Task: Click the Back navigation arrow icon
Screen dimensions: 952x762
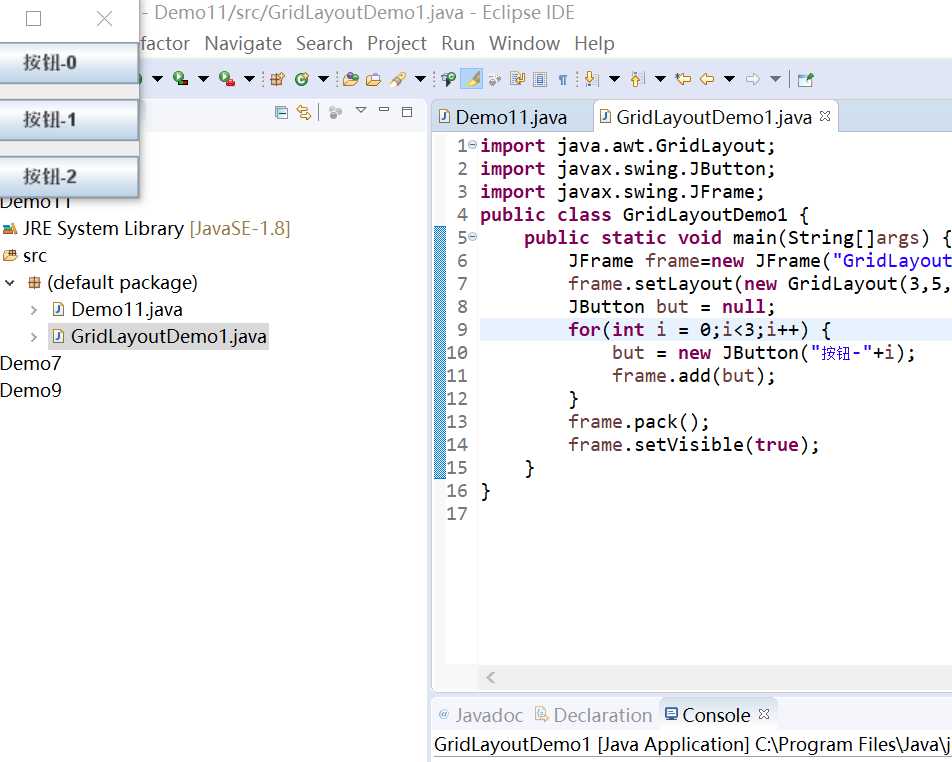Action: pos(707,79)
